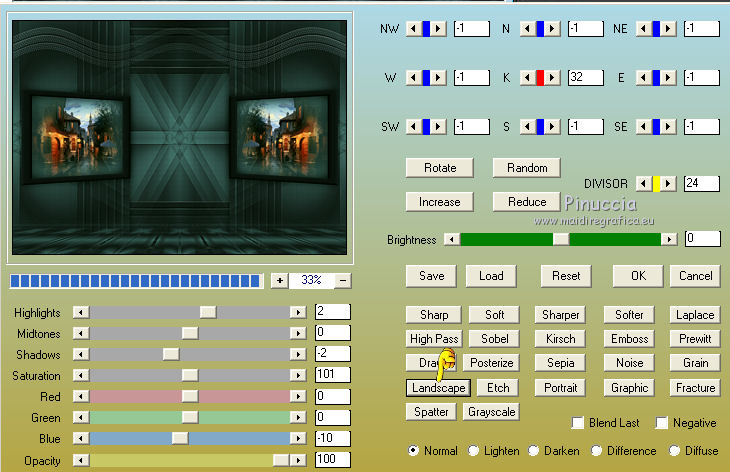Click the SE right arrow stepper
Viewport: 730px width, 472px height.
click(x=668, y=126)
